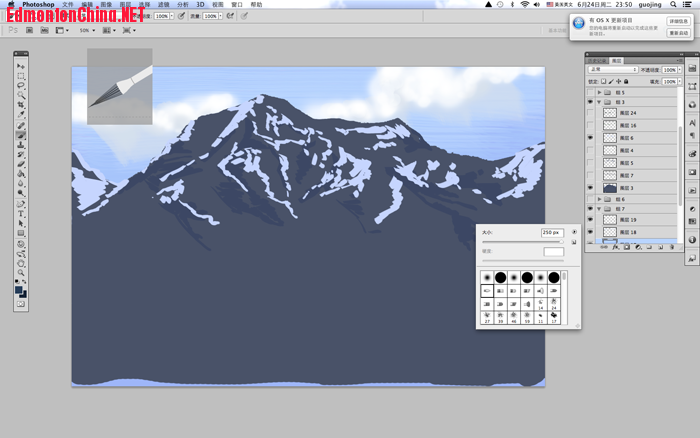Select the Move tool in the toolbox

[21, 67]
